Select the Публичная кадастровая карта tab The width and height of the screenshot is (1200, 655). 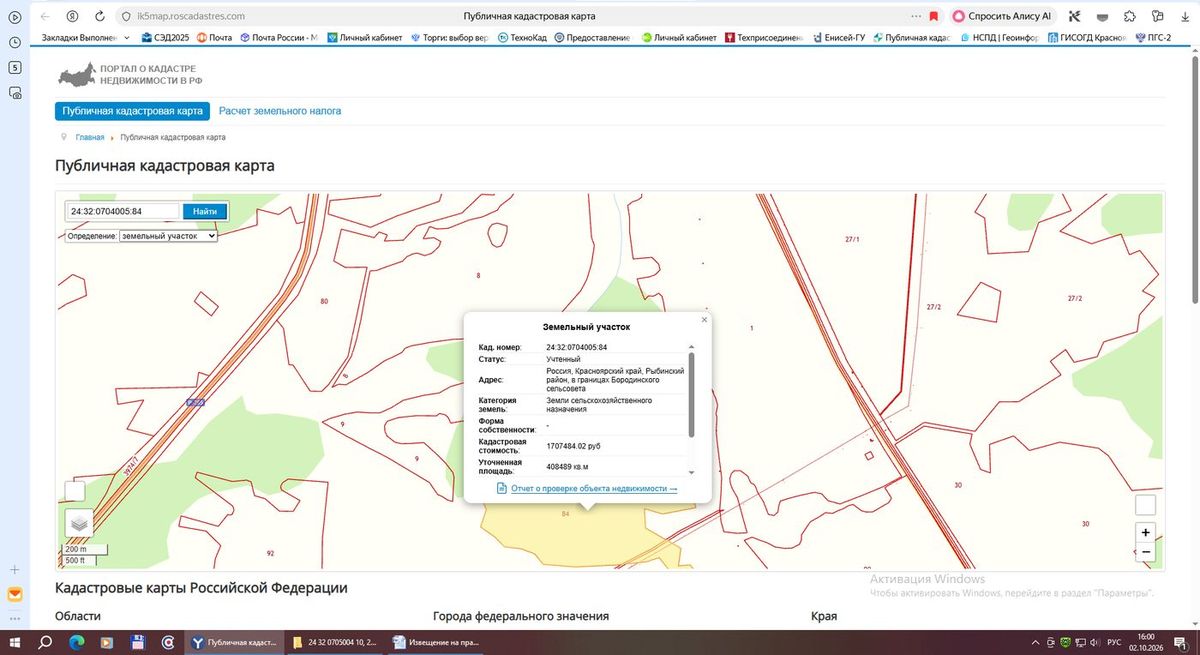point(133,111)
